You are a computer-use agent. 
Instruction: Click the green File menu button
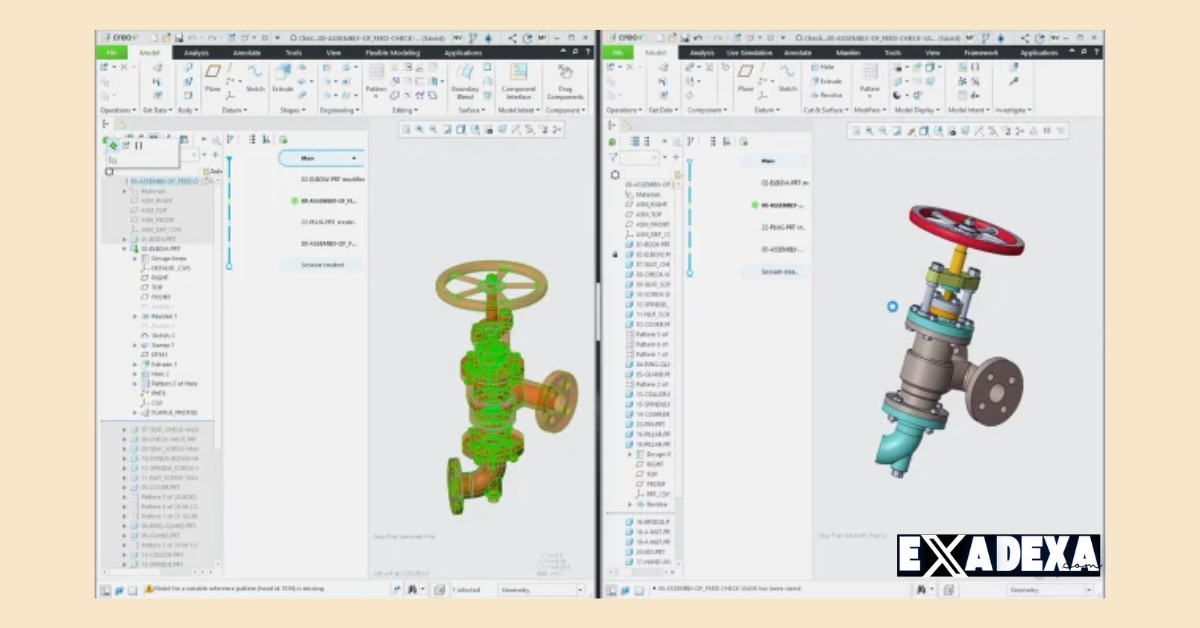point(112,53)
